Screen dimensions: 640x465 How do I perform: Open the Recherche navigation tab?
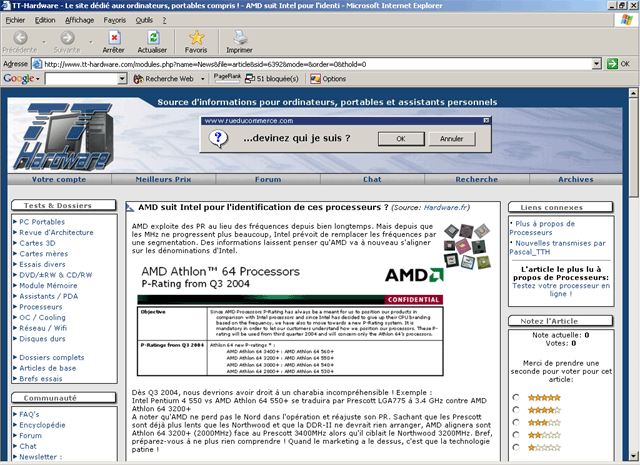pos(477,179)
